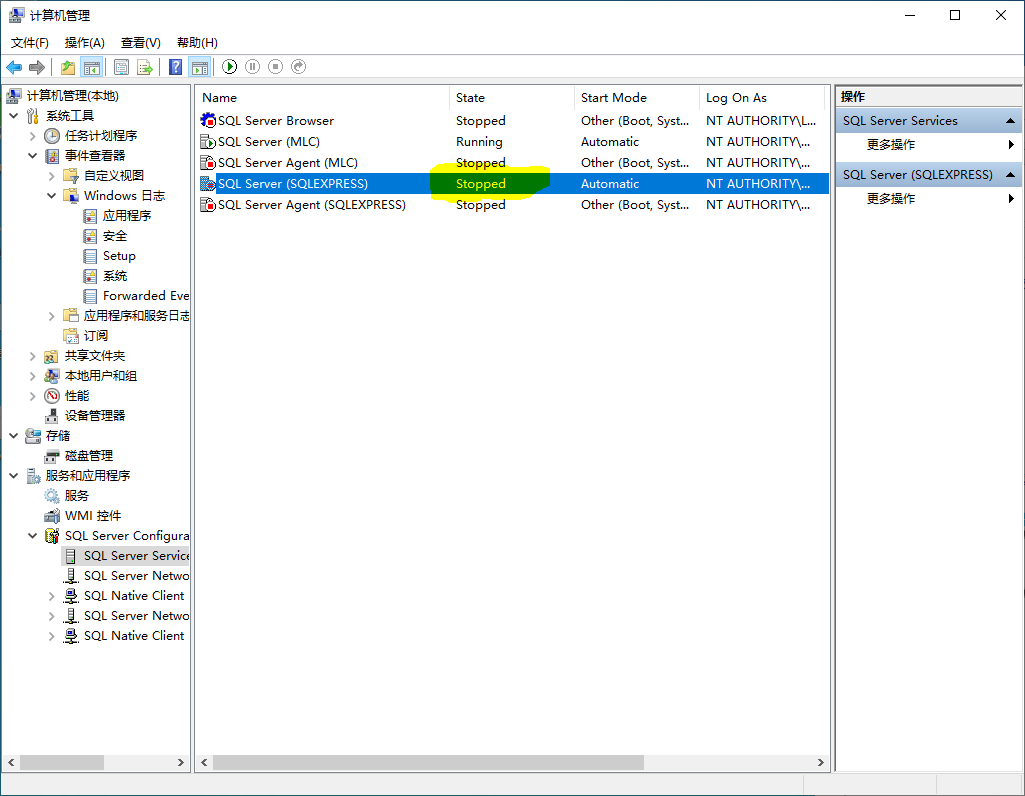Click the 设备管理器 icon in the tree

52,416
